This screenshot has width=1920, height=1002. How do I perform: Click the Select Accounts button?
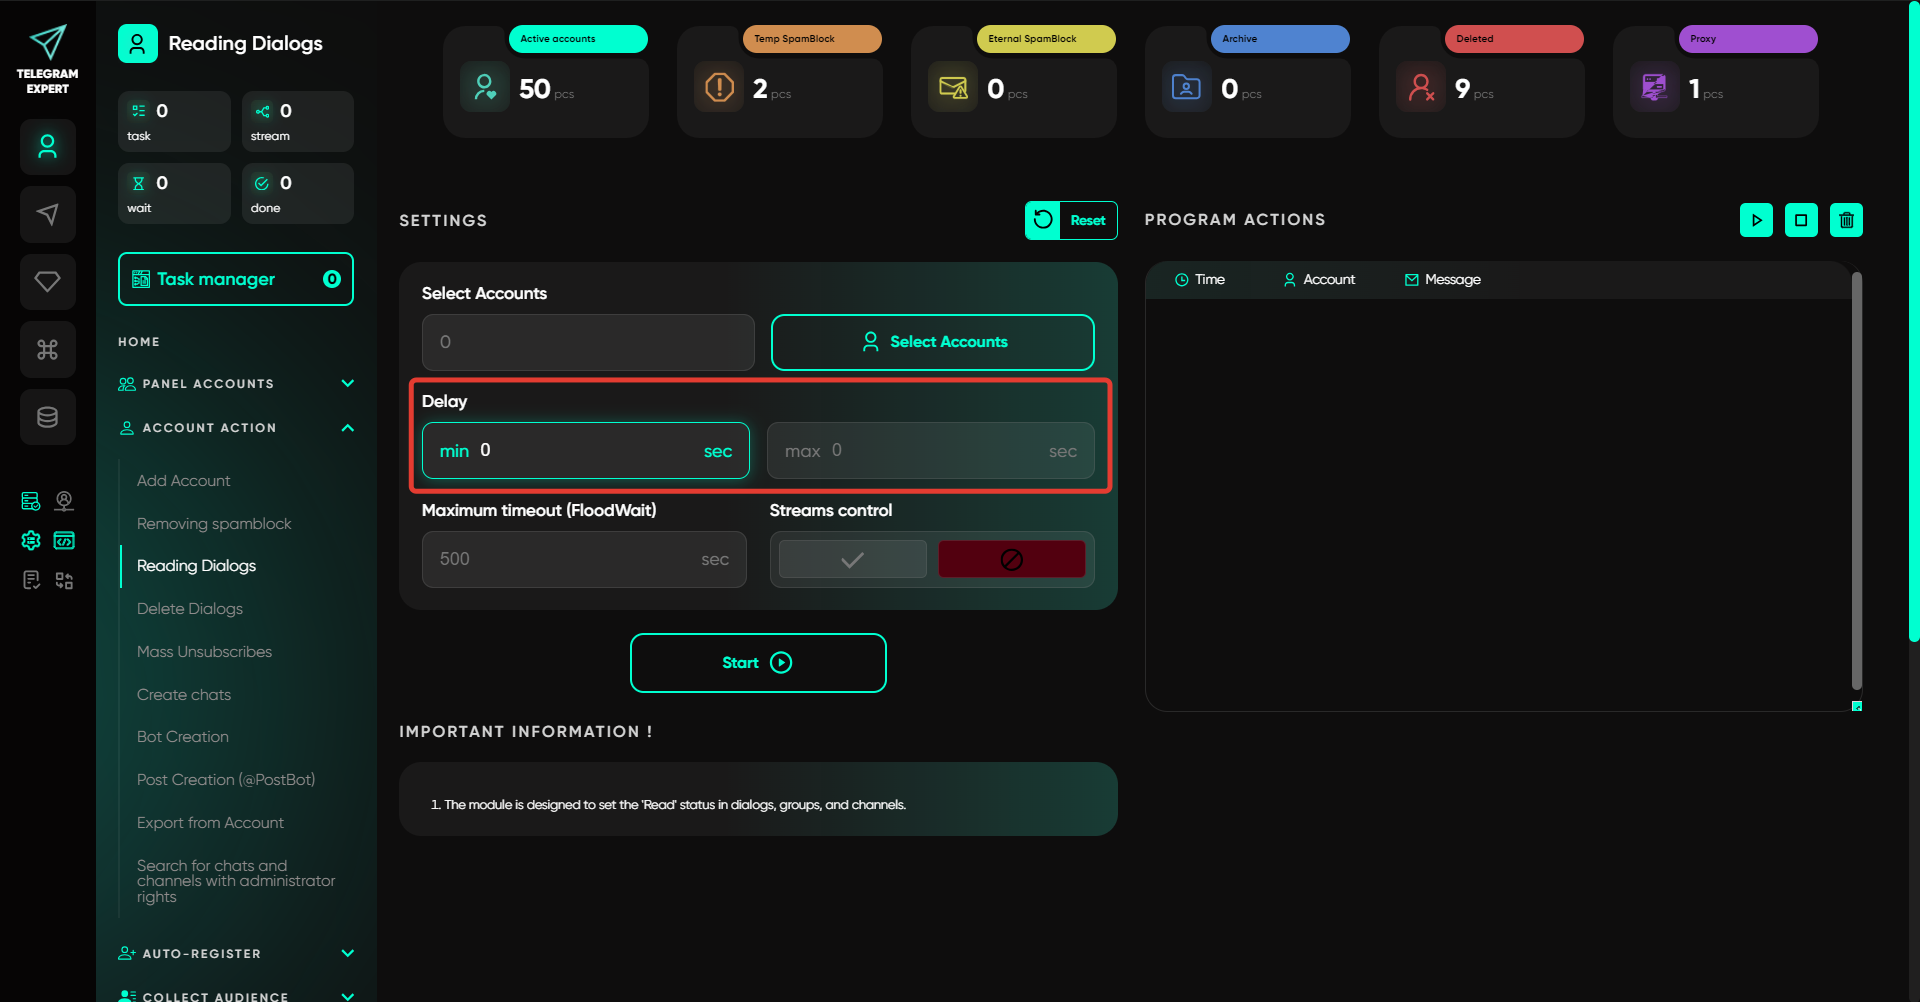coord(932,342)
